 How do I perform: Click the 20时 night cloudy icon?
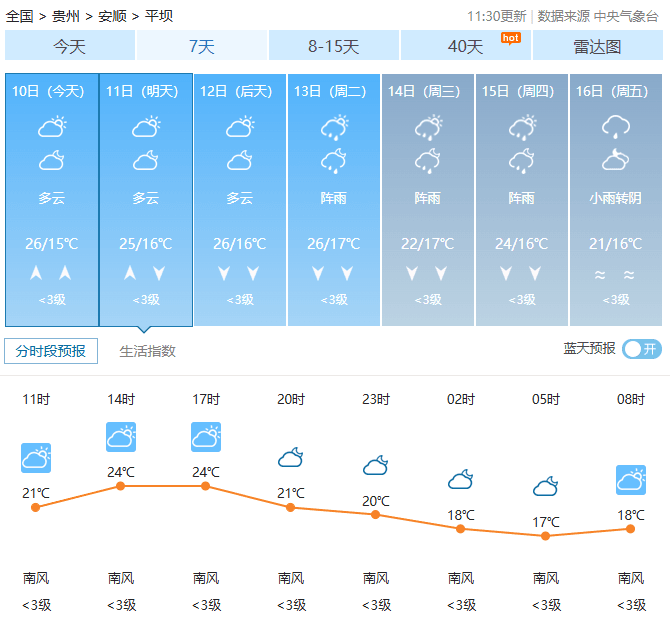click(x=291, y=457)
